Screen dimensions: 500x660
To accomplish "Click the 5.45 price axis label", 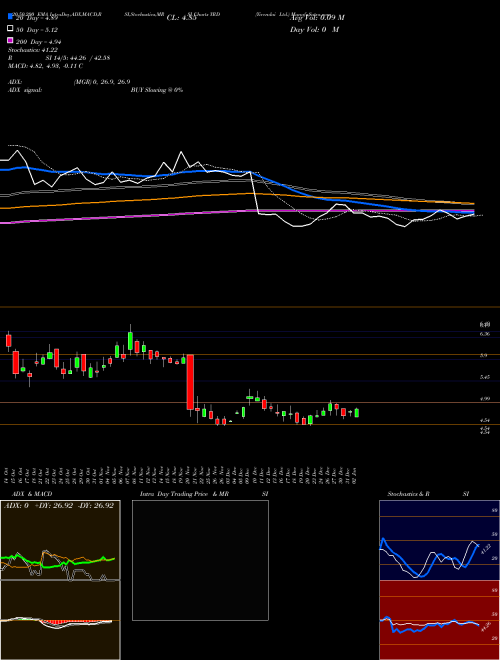I will pyautogui.click(x=484, y=377).
